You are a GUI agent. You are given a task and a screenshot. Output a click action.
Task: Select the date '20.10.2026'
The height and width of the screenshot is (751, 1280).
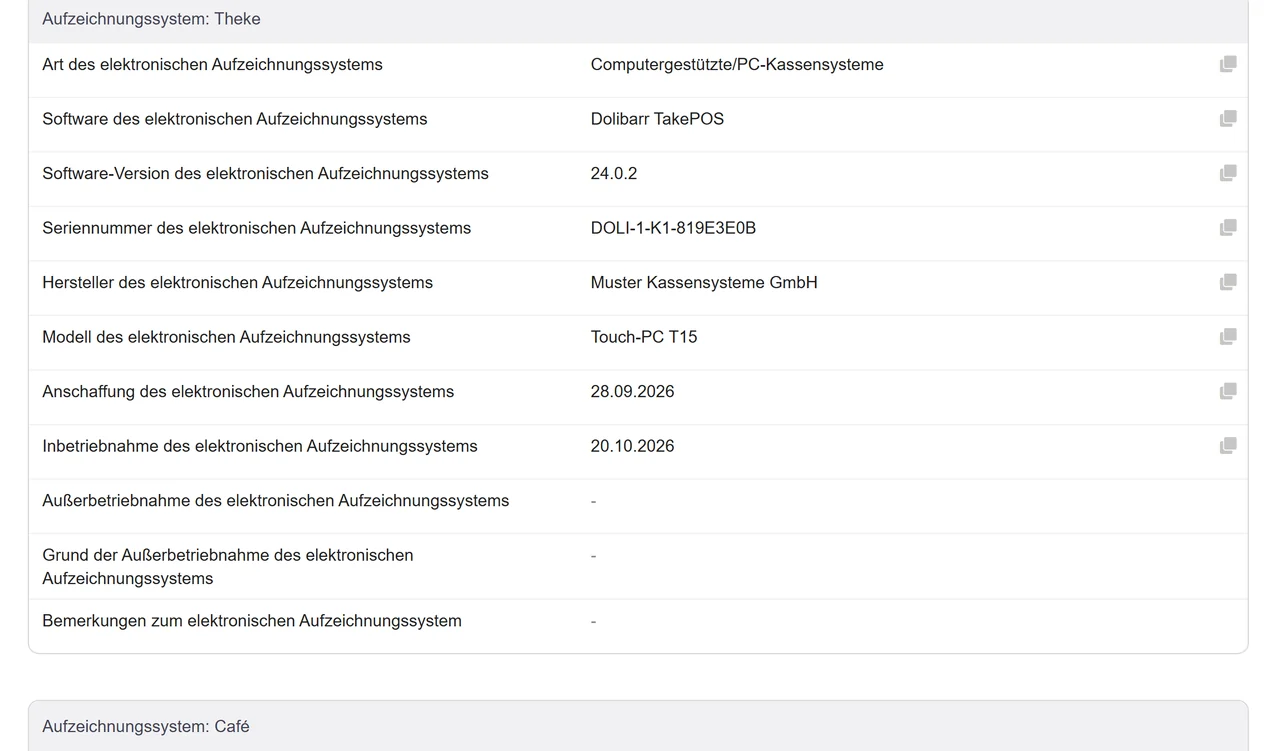(x=632, y=446)
